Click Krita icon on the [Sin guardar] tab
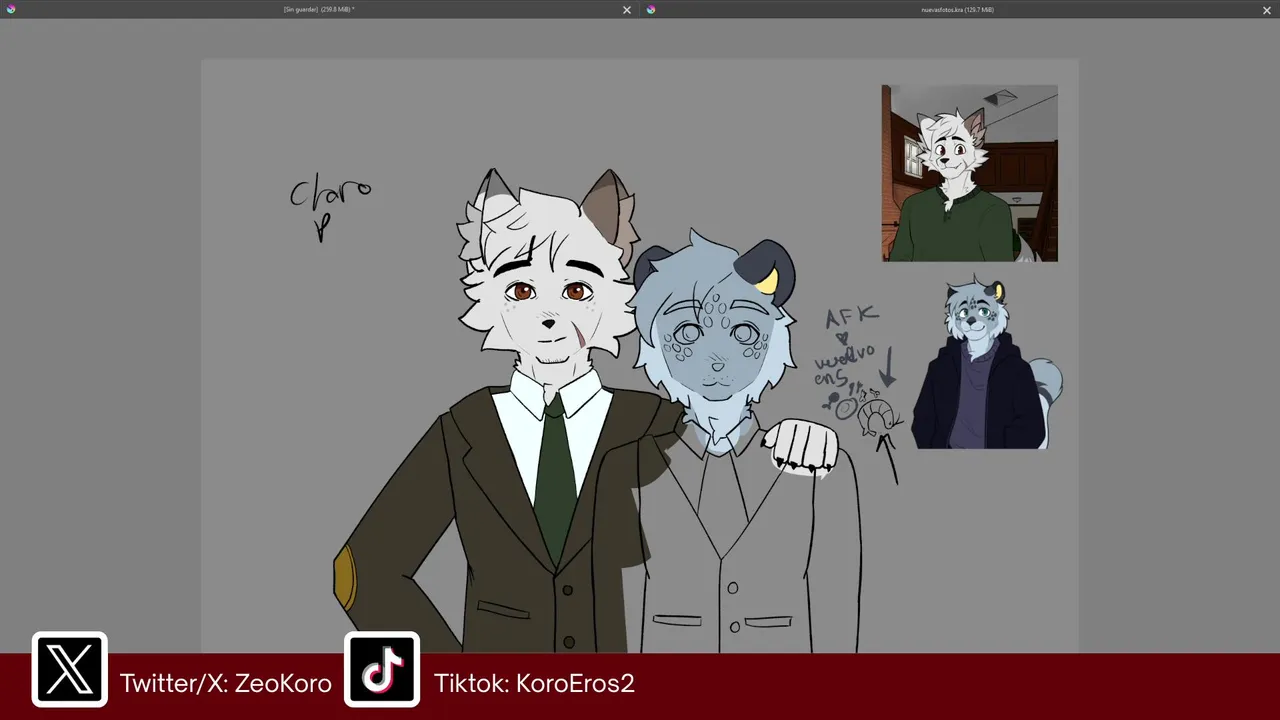Image resolution: width=1280 pixels, height=720 pixels. [x=11, y=9]
